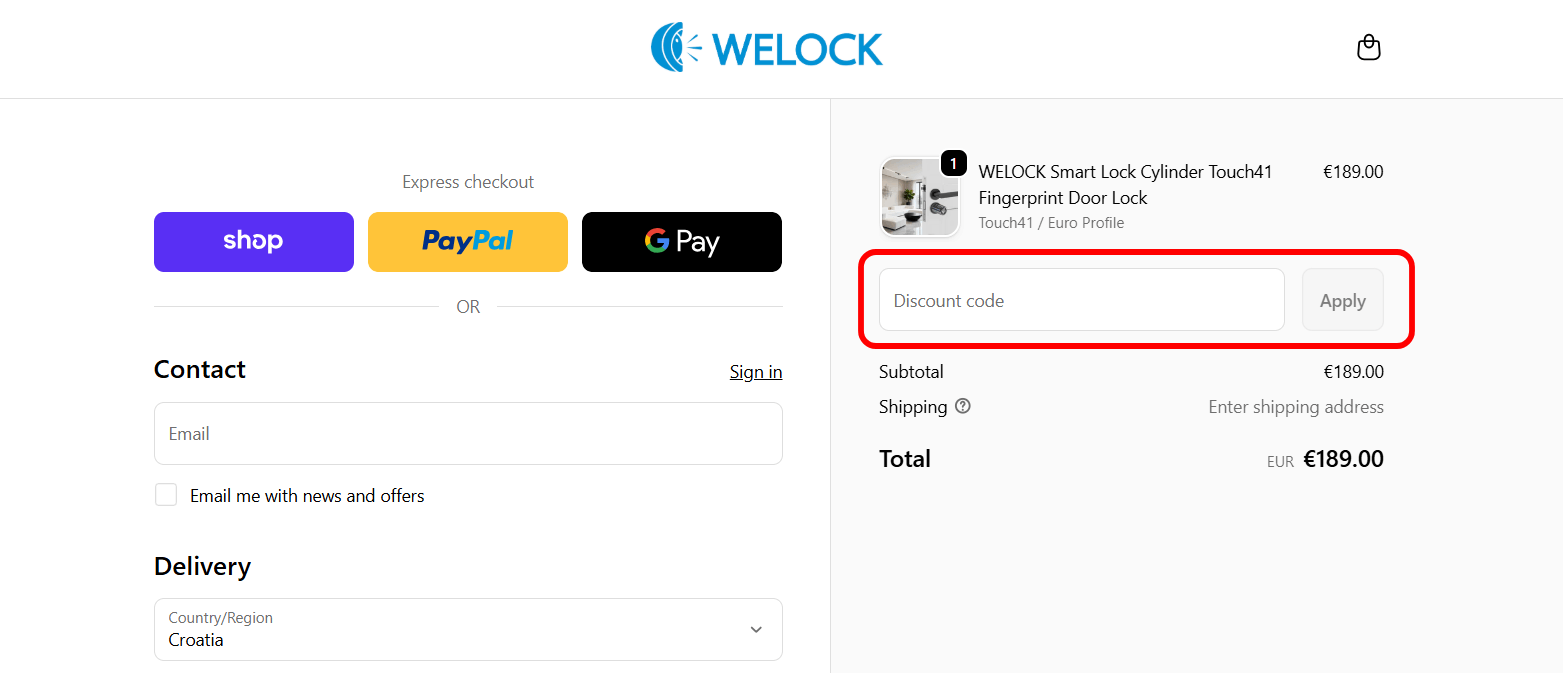Click the Shipping help question mark icon
Screen dimensions: 1563x673
962,406
